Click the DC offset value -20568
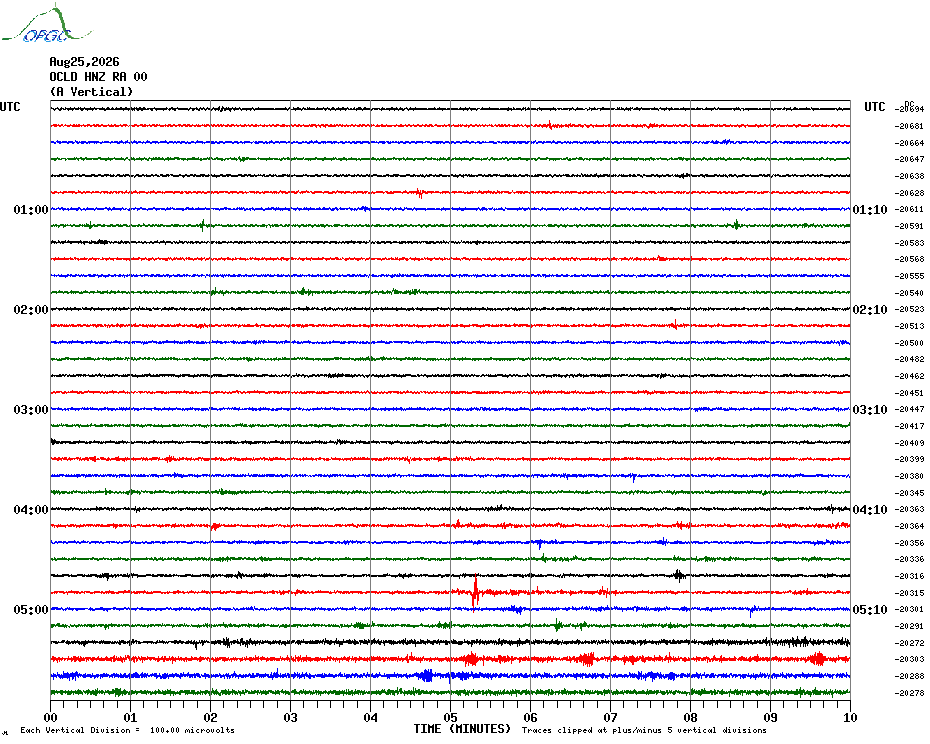The height and width of the screenshot is (744, 930). [909, 259]
